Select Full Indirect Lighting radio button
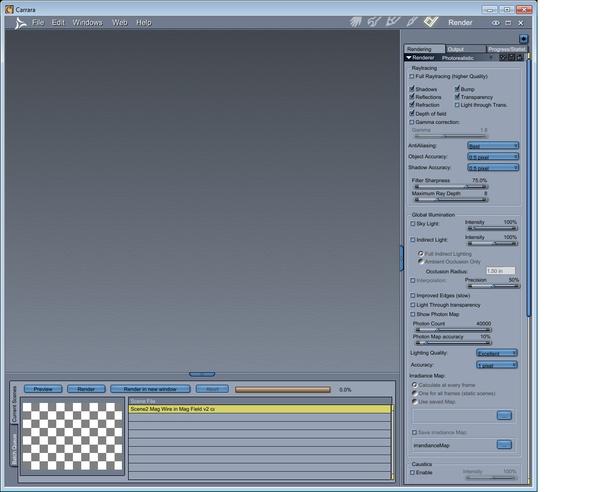 pyautogui.click(x=421, y=254)
